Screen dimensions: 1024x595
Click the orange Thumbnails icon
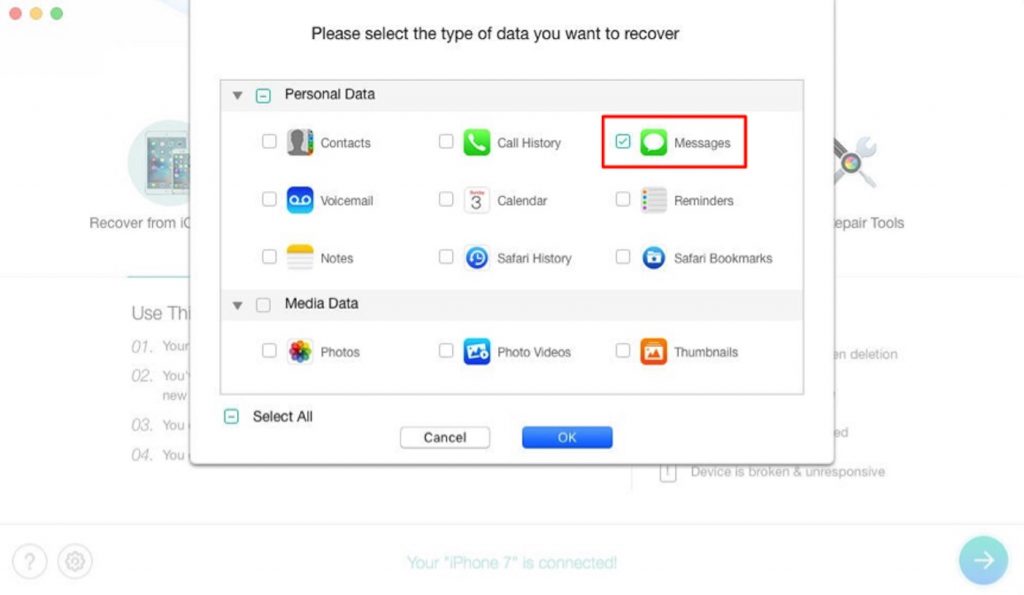pyautogui.click(x=653, y=351)
